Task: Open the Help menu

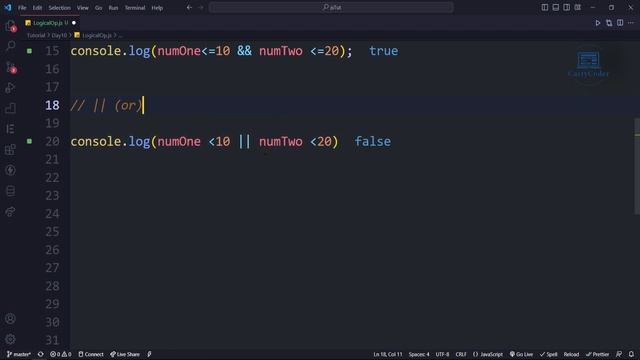Action: tap(157, 8)
